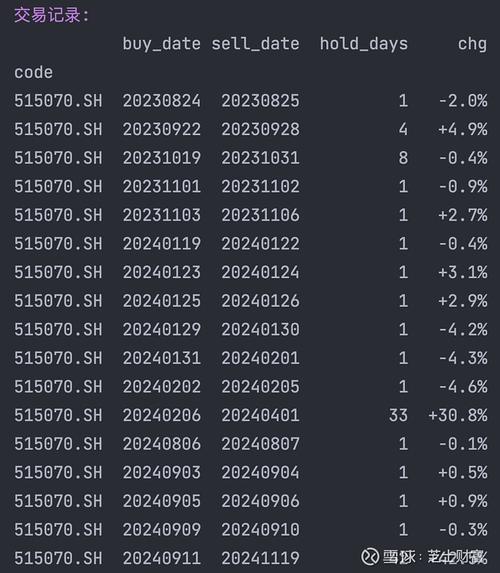The height and width of the screenshot is (573, 500).
Task: Click buy date 20230824 cell
Action: (162, 101)
